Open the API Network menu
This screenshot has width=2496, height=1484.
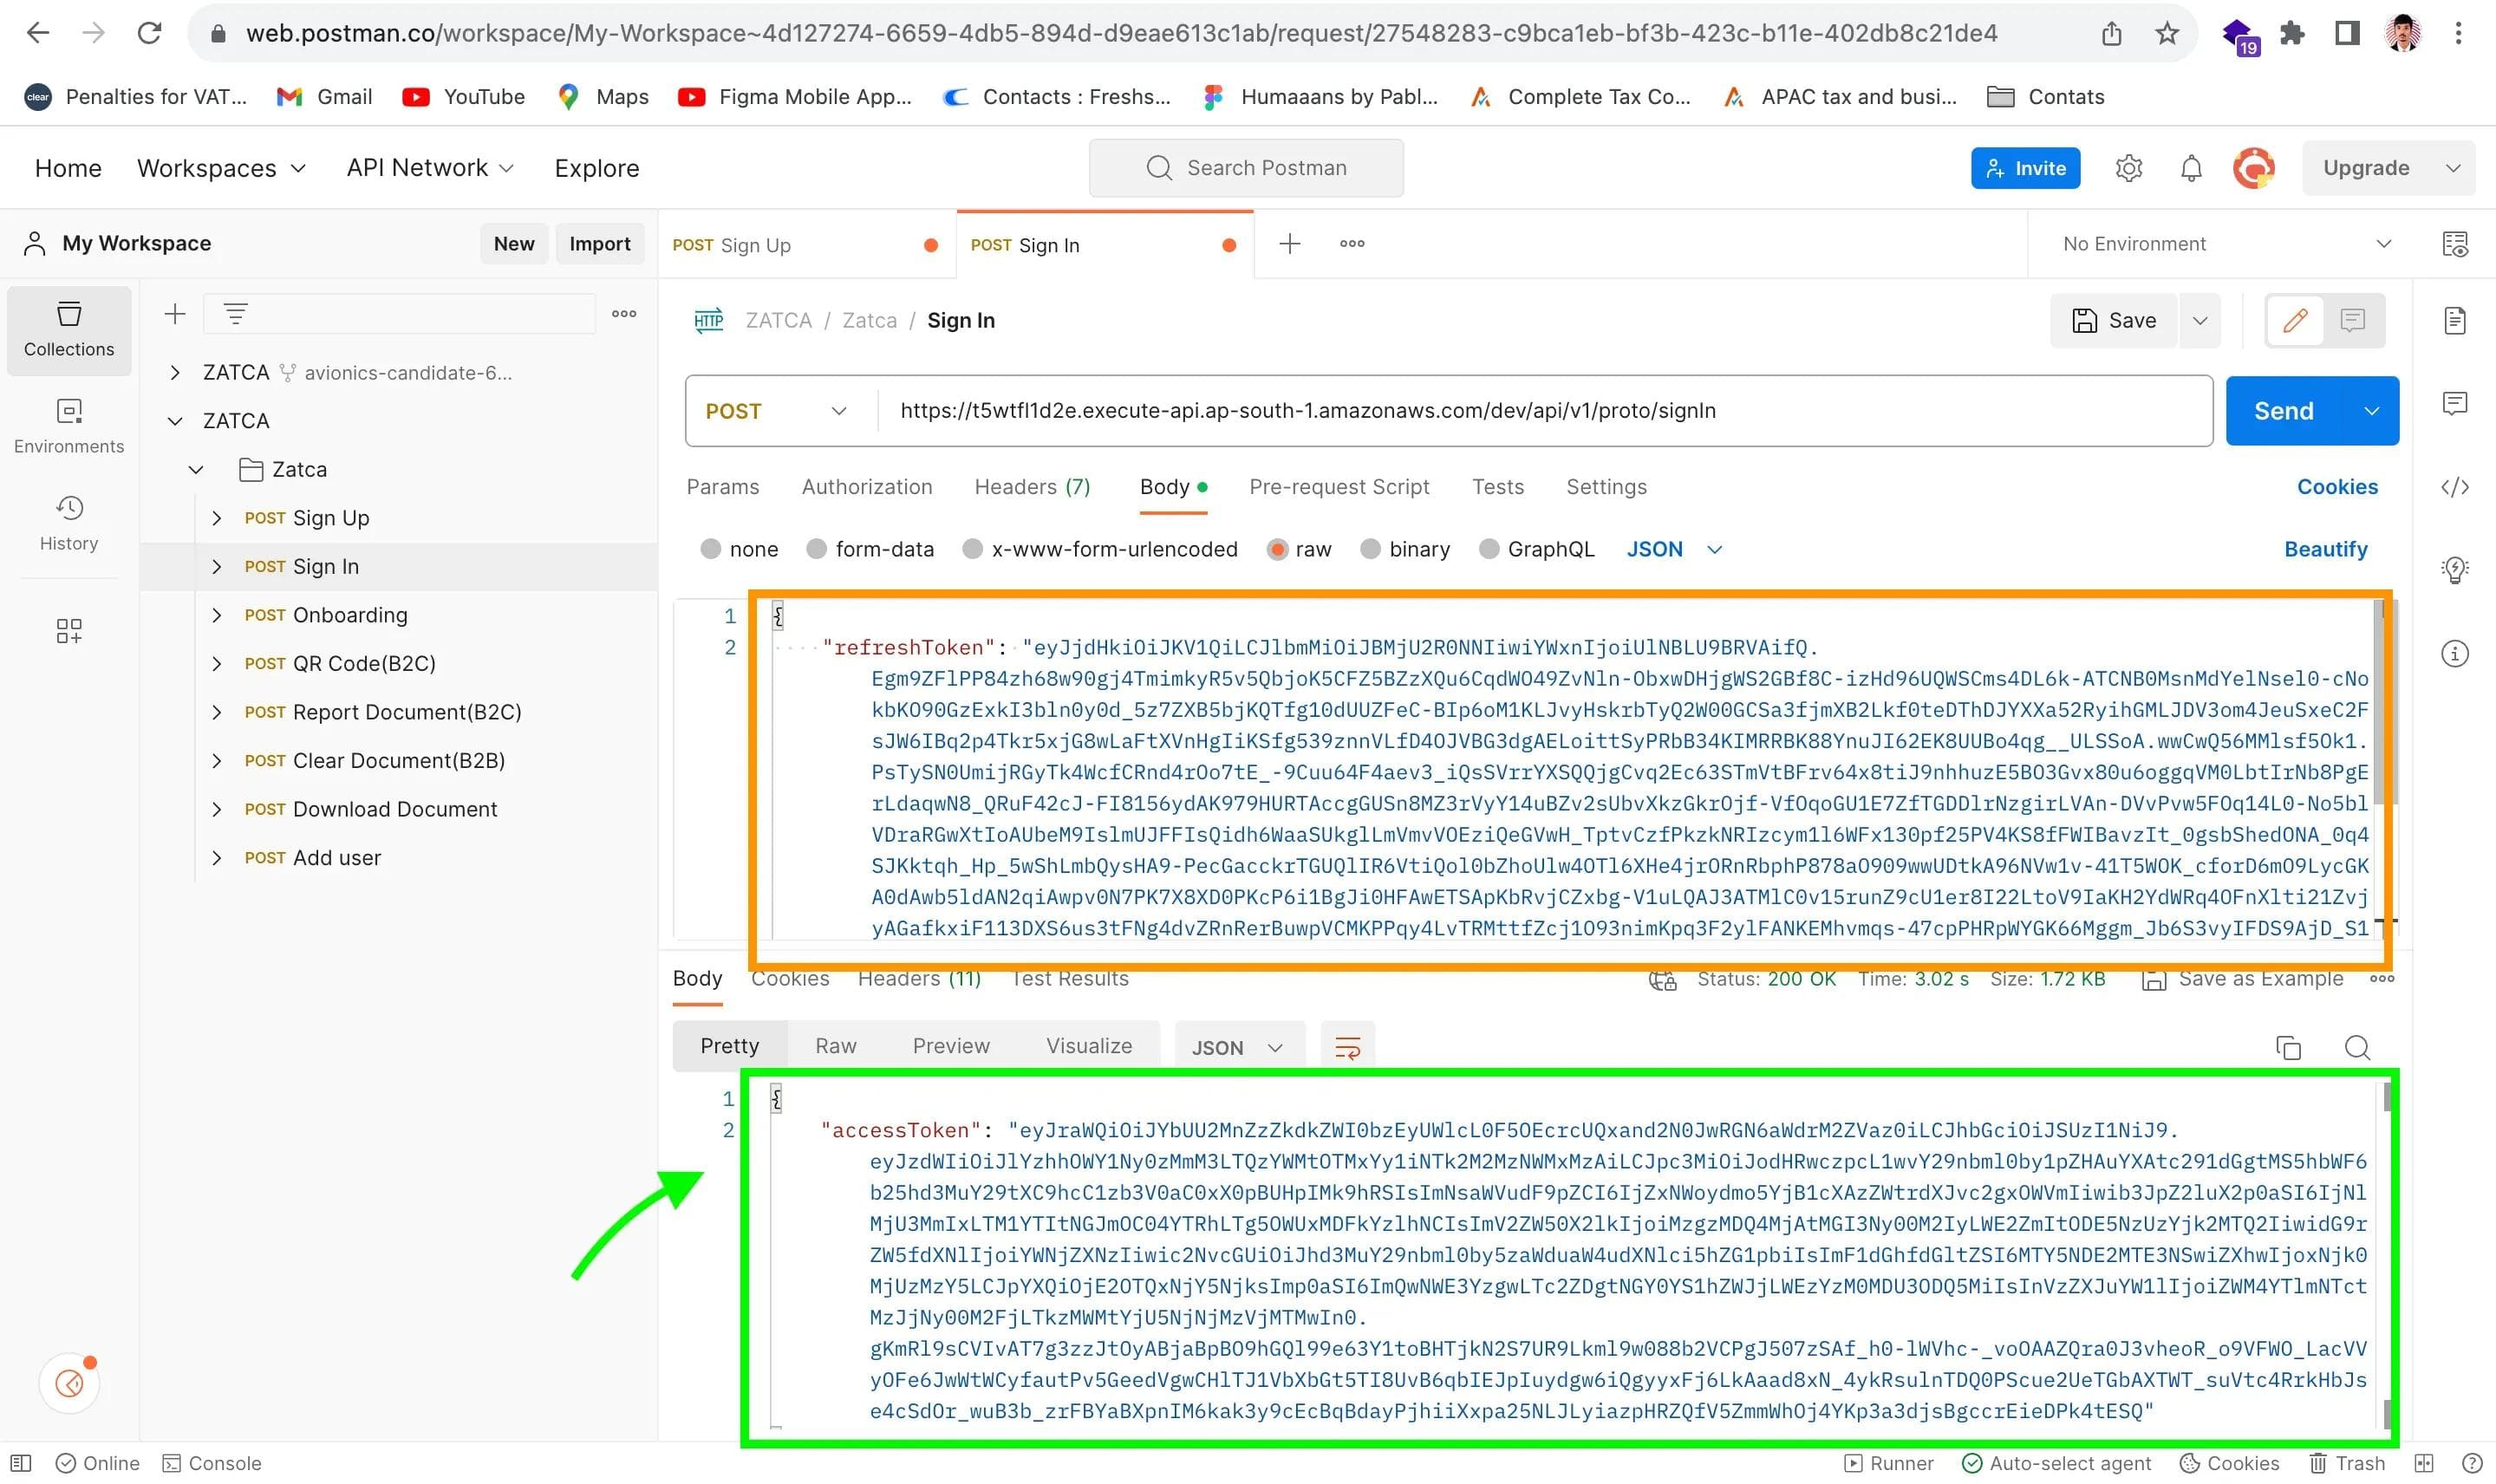pyautogui.click(x=430, y=168)
